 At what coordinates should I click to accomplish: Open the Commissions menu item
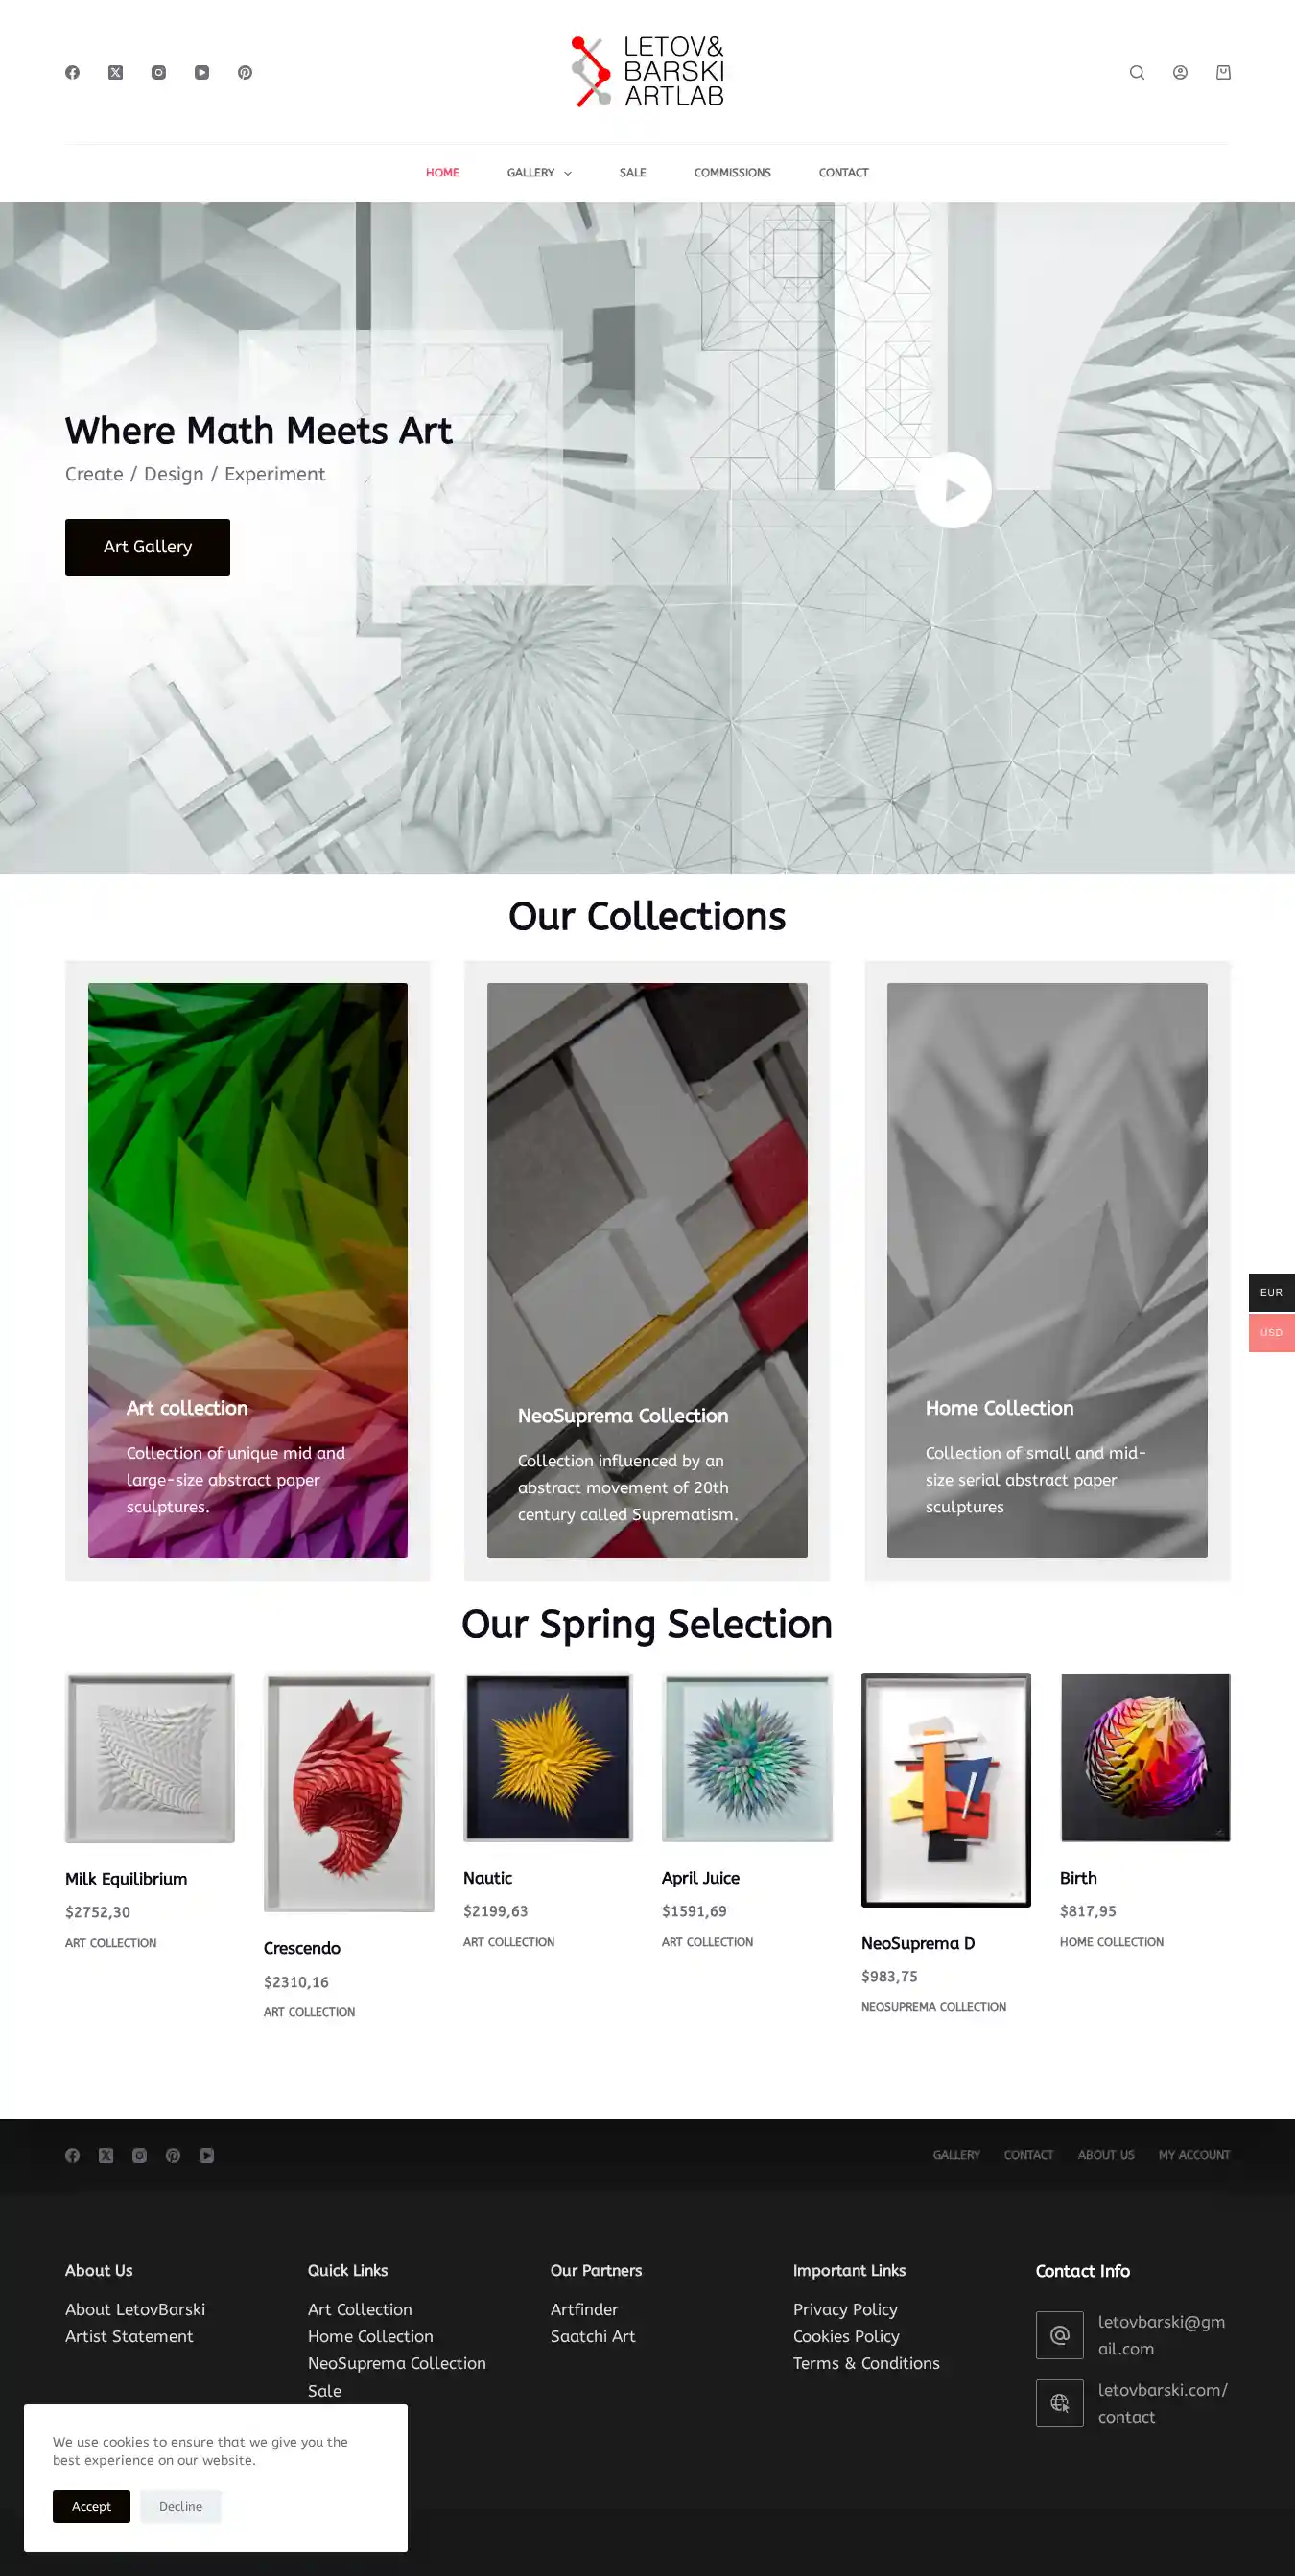732,172
